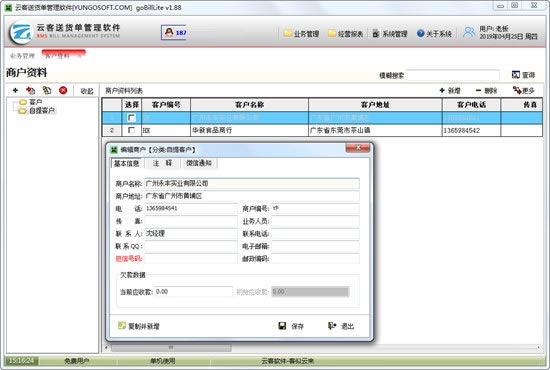Click the 联系电话 input field
550x370 pixels.
315,234
